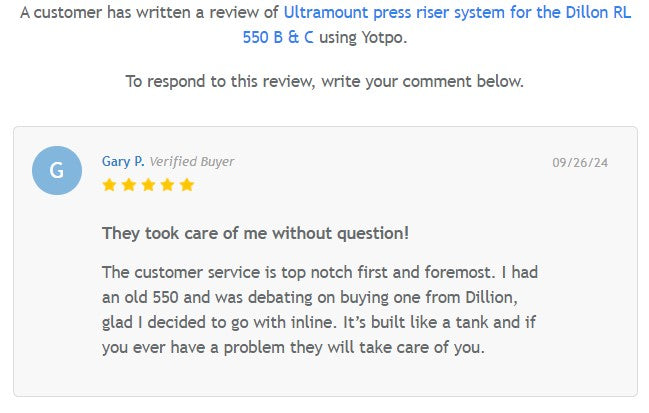Click the review date 09/26/24
The image size is (649, 413).
click(580, 162)
